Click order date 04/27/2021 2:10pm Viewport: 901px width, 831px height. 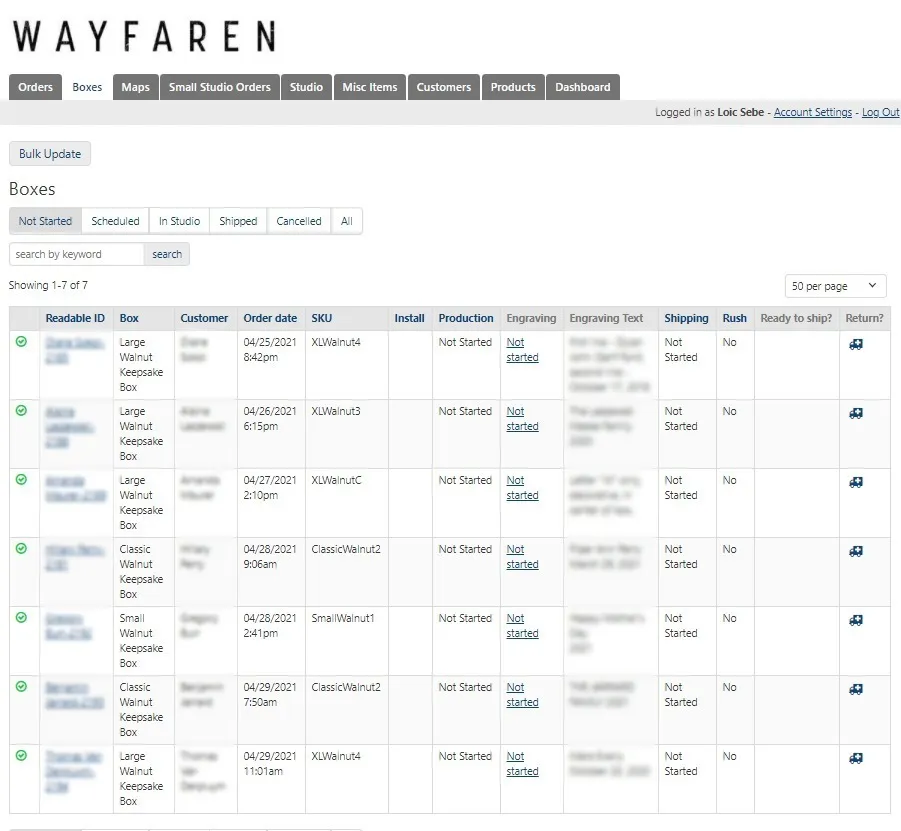269,487
